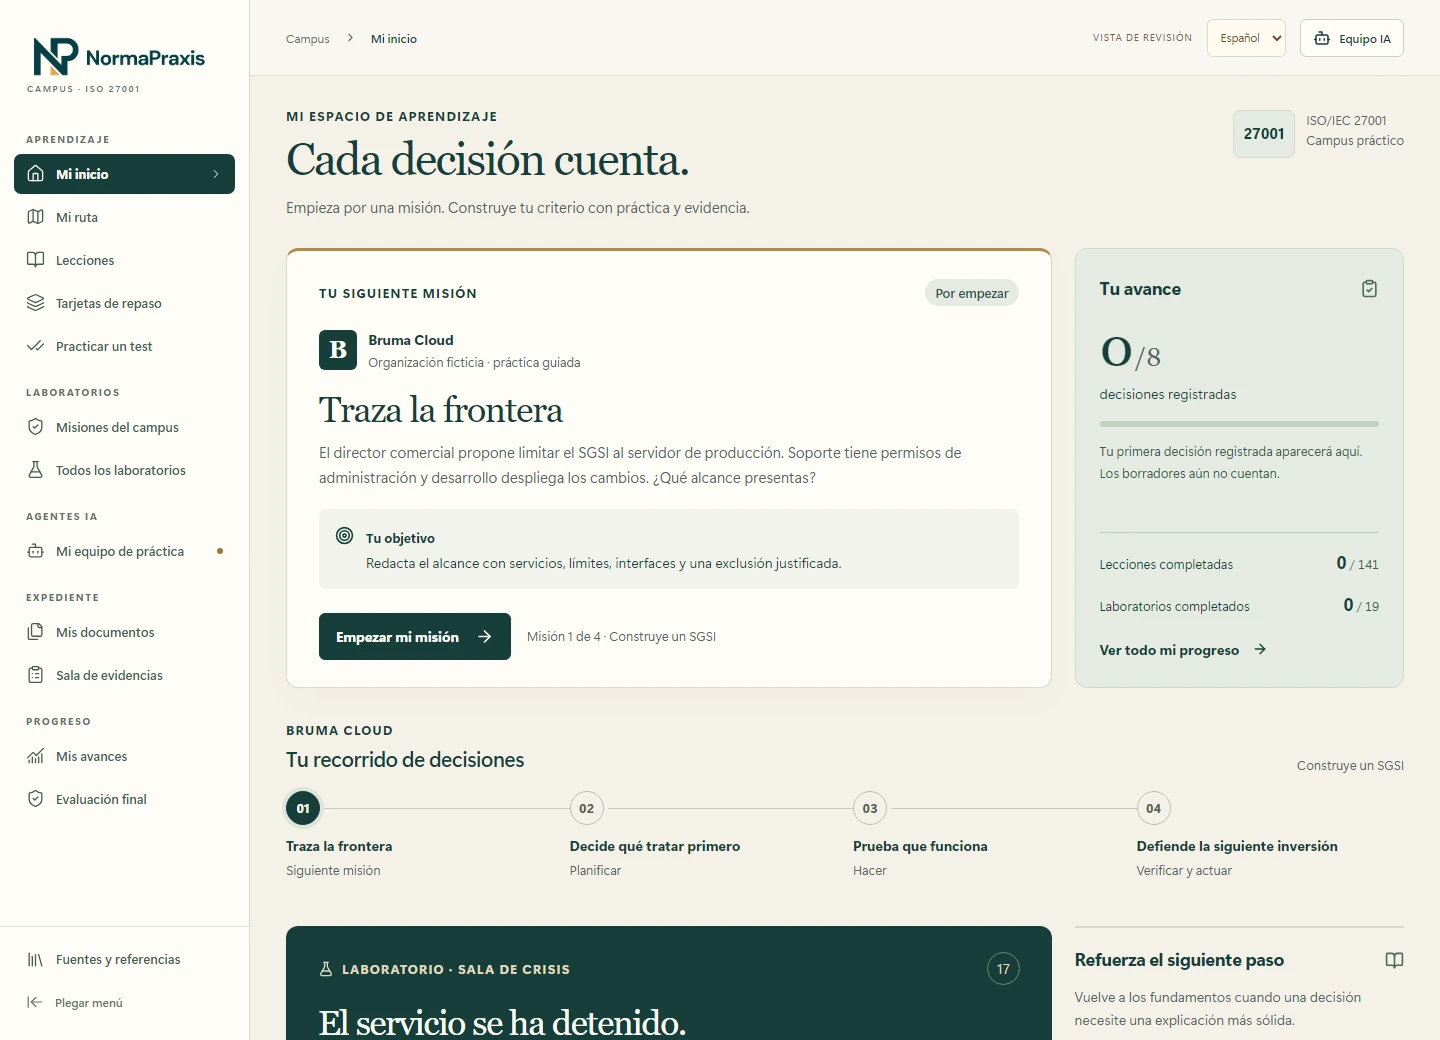Click the documents icon beside Mis documentos
The height and width of the screenshot is (1040, 1440).
tap(36, 632)
